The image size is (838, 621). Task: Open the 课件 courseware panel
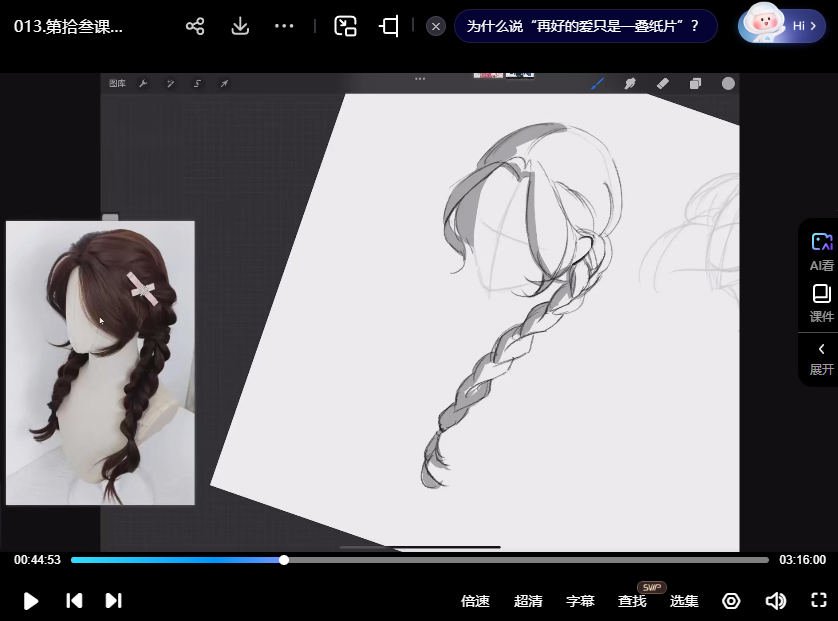[821, 303]
